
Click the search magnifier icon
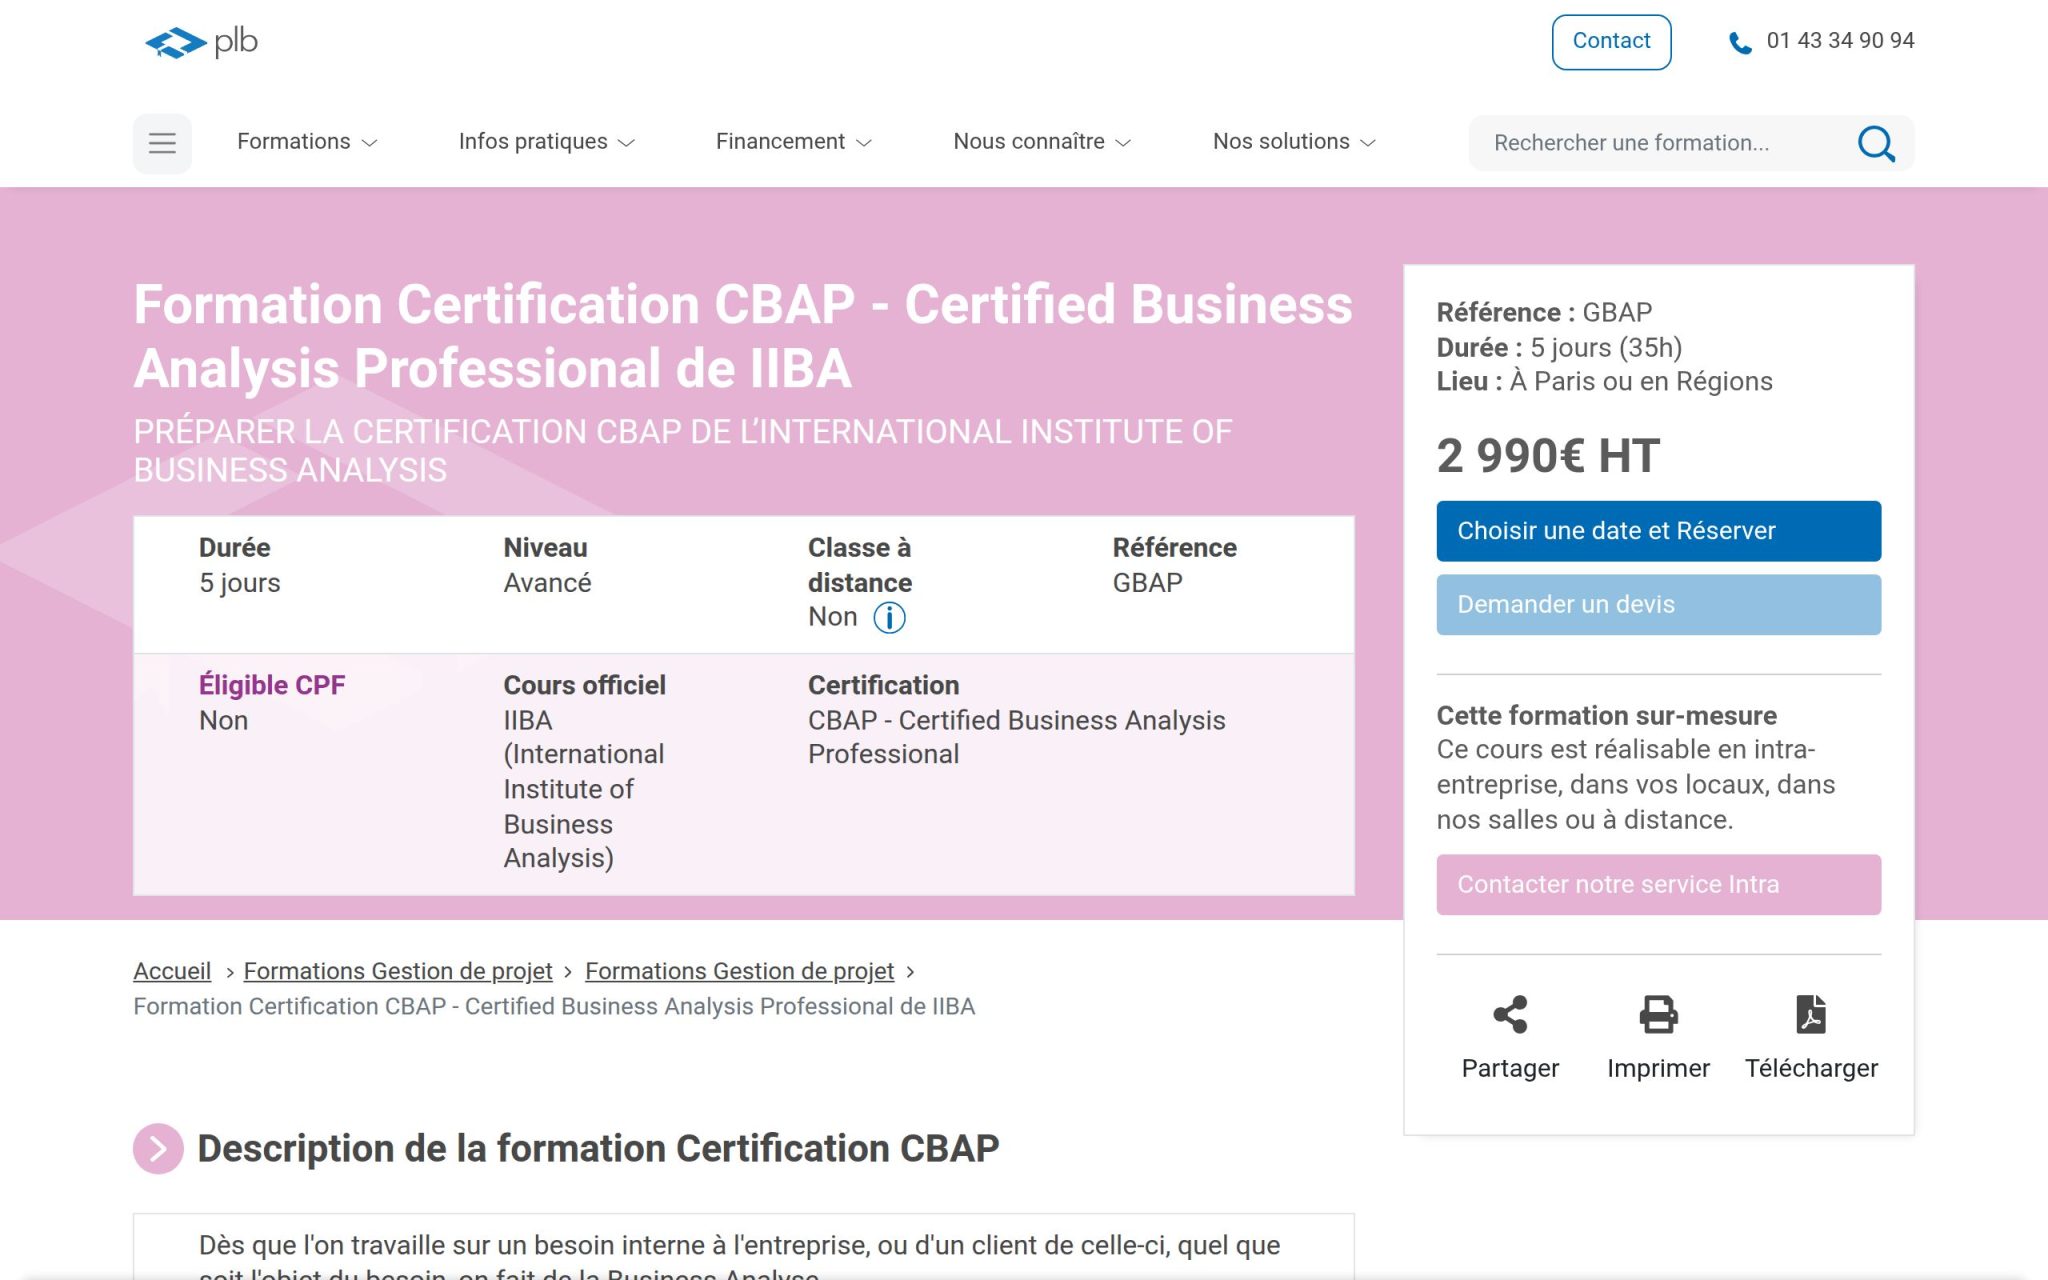coord(1876,143)
